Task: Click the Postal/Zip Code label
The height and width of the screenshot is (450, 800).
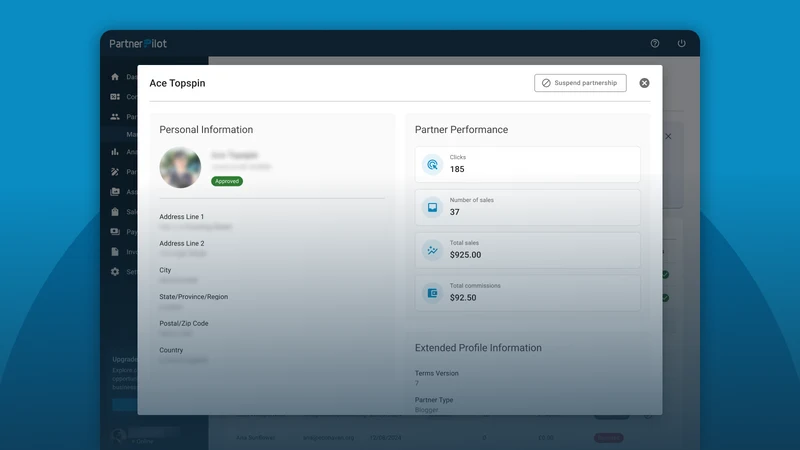Action: tap(184, 323)
